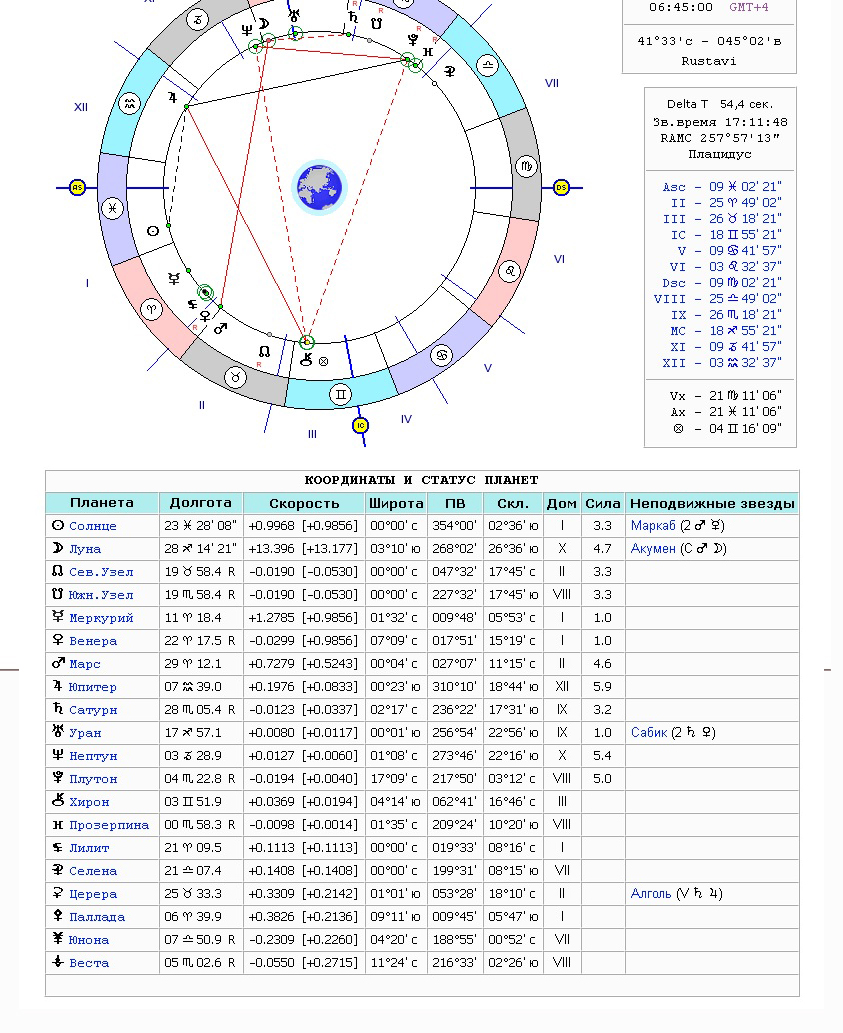
Task: Select the Taurus sign glyph on the wheel
Action: pos(235,377)
